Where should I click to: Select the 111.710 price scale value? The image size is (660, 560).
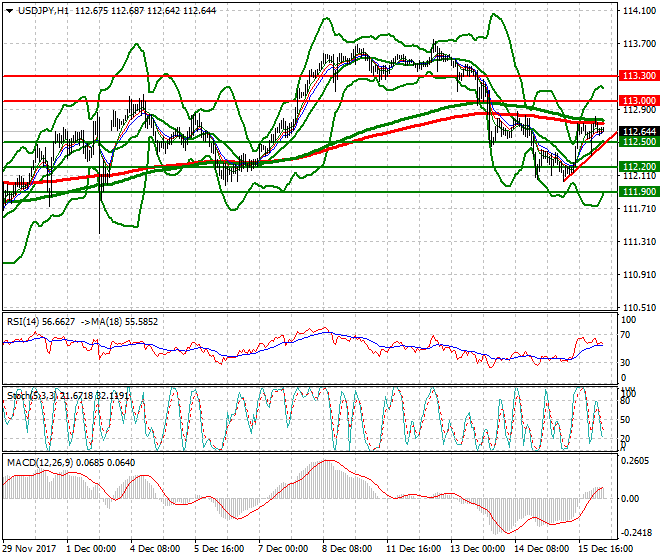point(639,209)
